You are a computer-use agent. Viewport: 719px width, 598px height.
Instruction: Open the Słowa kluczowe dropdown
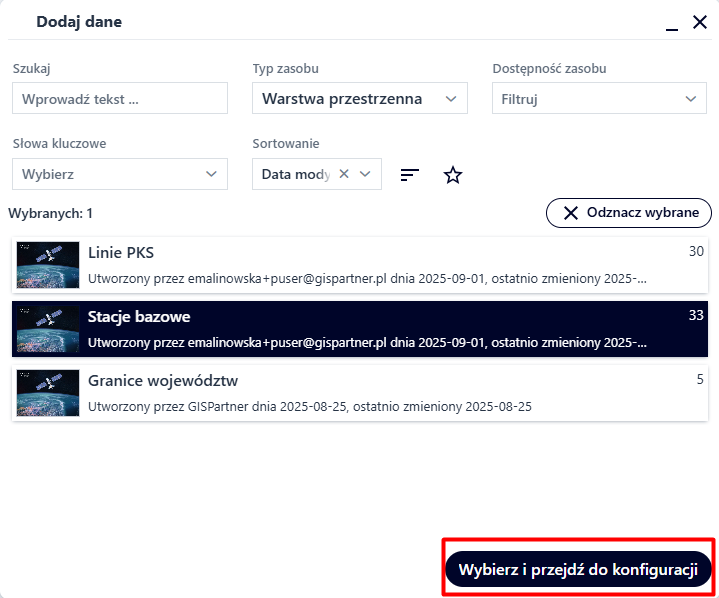point(120,174)
